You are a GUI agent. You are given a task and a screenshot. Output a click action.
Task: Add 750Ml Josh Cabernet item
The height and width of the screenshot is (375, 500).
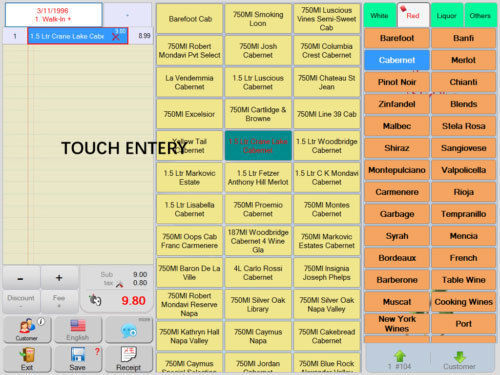[258, 51]
